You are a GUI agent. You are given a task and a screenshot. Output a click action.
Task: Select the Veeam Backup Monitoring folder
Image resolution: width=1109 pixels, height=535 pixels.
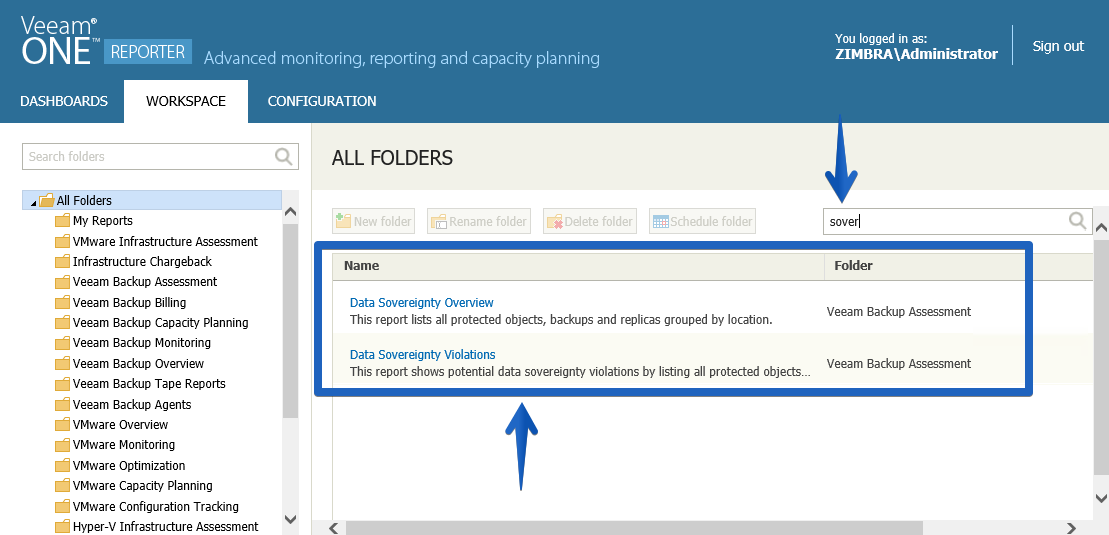pyautogui.click(x=141, y=343)
